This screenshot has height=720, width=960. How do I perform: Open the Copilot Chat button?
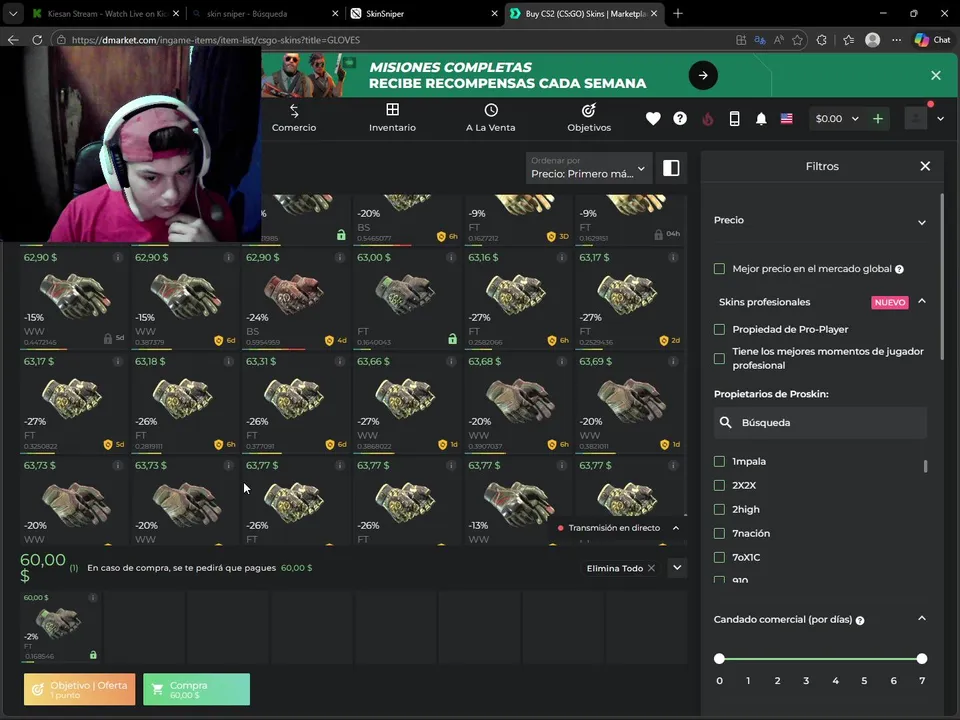[933, 40]
